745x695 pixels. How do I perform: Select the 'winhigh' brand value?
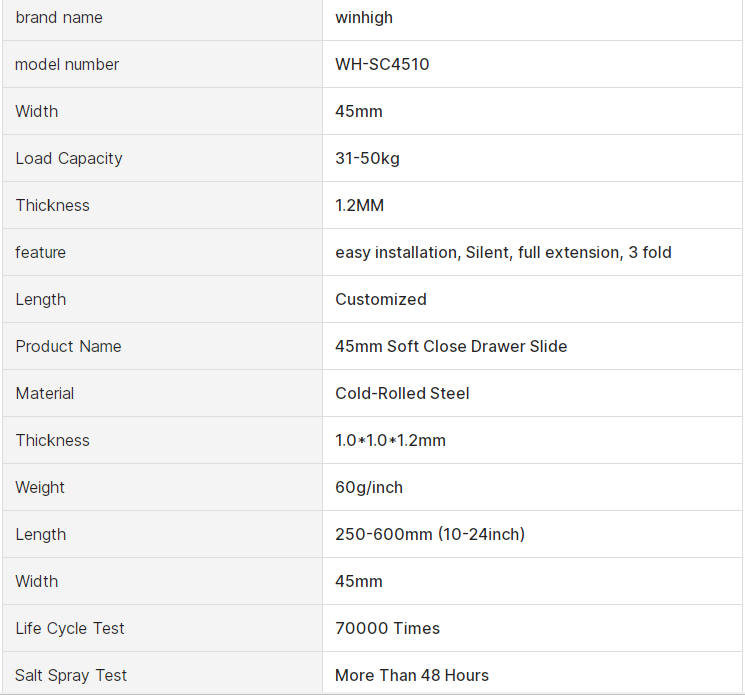[365, 18]
